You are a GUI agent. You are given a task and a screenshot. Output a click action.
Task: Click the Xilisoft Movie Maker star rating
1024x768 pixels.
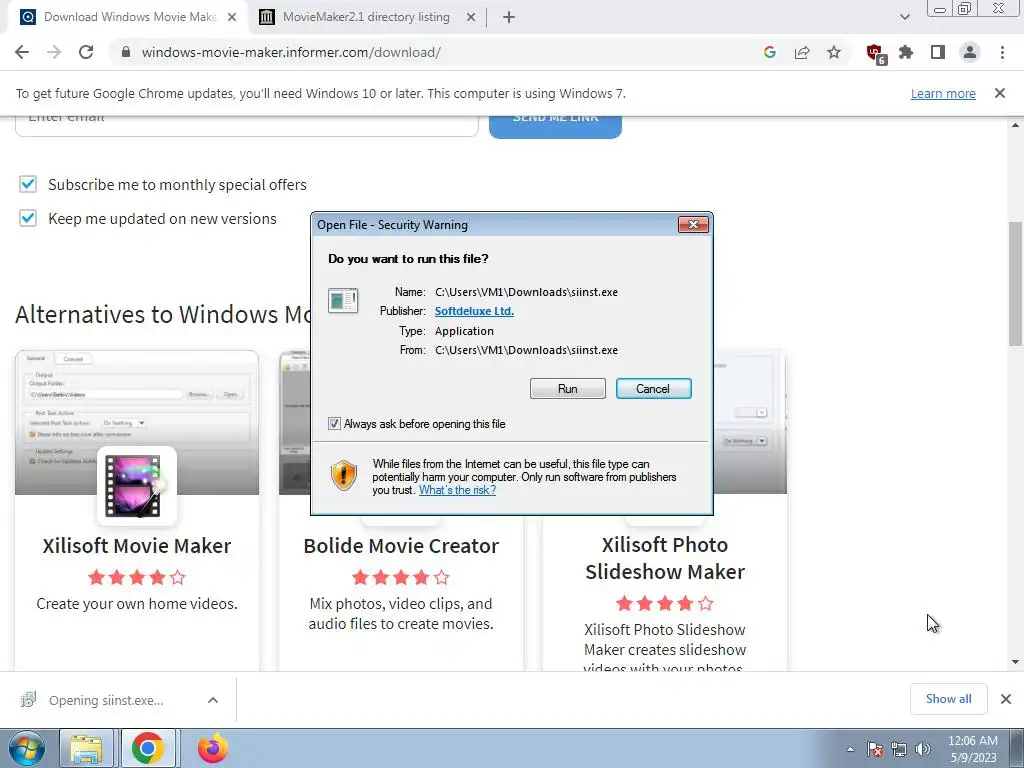137,577
